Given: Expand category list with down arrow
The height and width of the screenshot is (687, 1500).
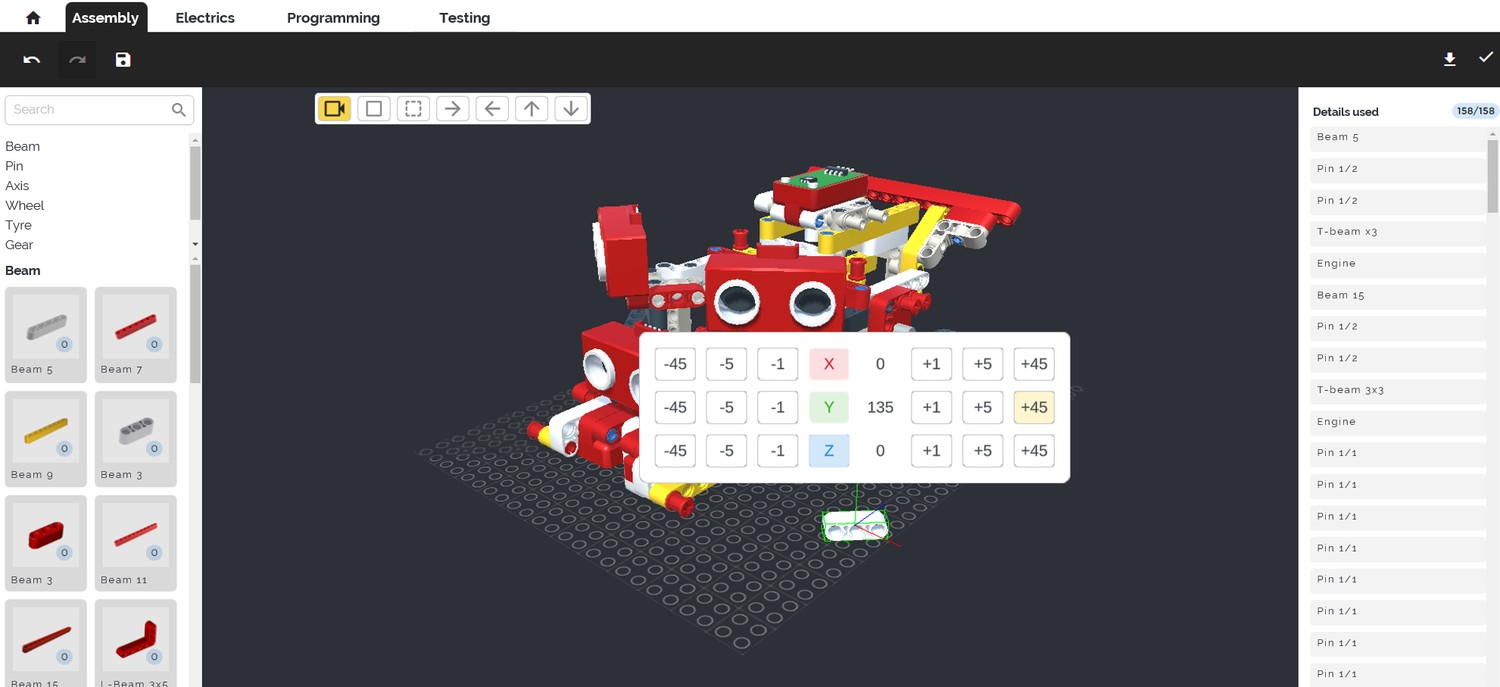Looking at the screenshot, I should (195, 244).
